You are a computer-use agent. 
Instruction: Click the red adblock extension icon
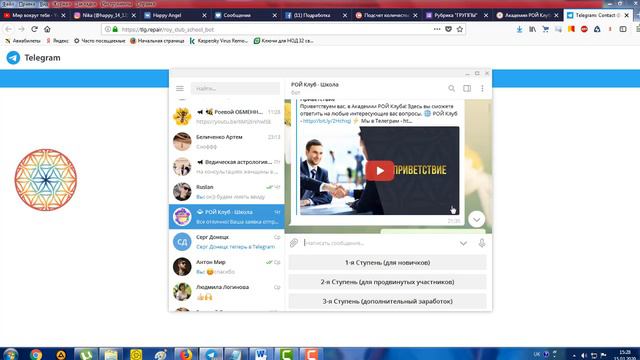tap(584, 29)
